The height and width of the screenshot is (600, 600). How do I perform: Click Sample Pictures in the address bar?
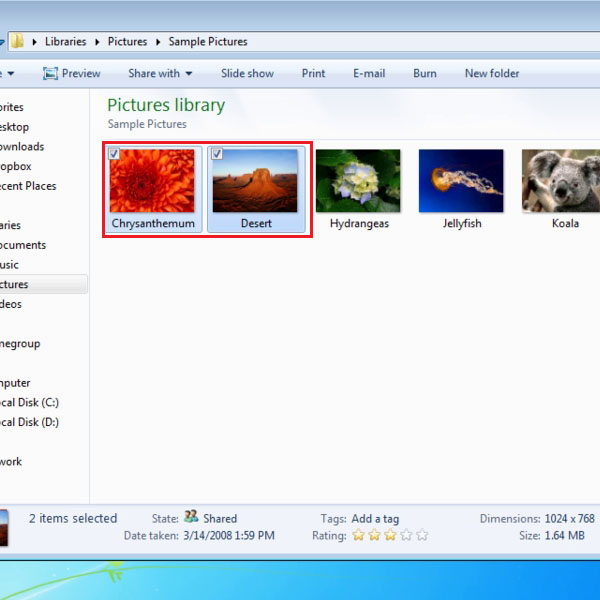point(208,41)
